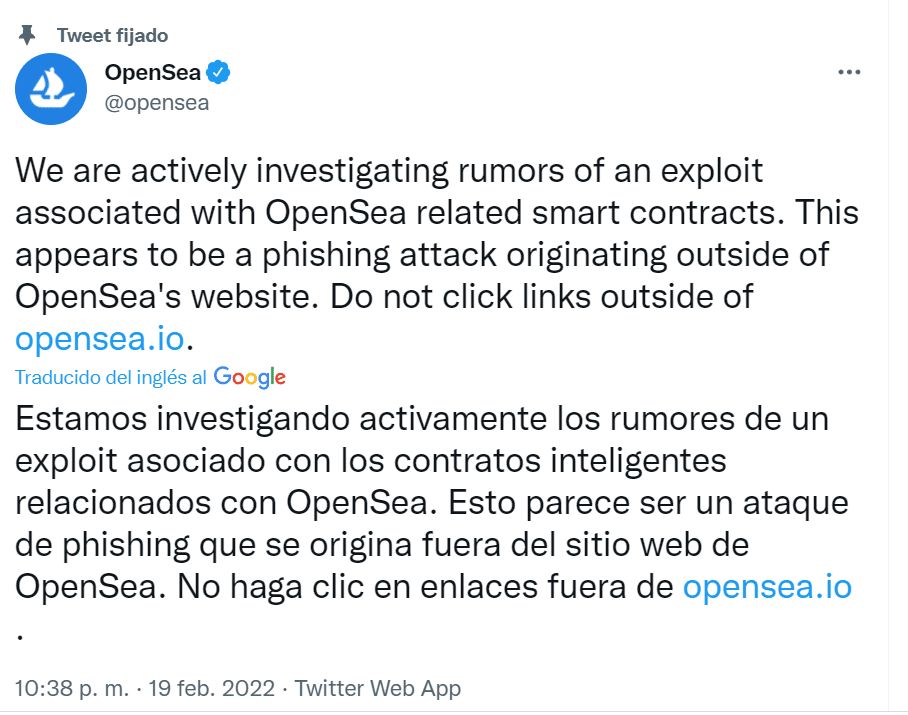Click the "Estamos investigando activamente" translated line
The height and width of the screenshot is (715, 908).
tap(422, 419)
